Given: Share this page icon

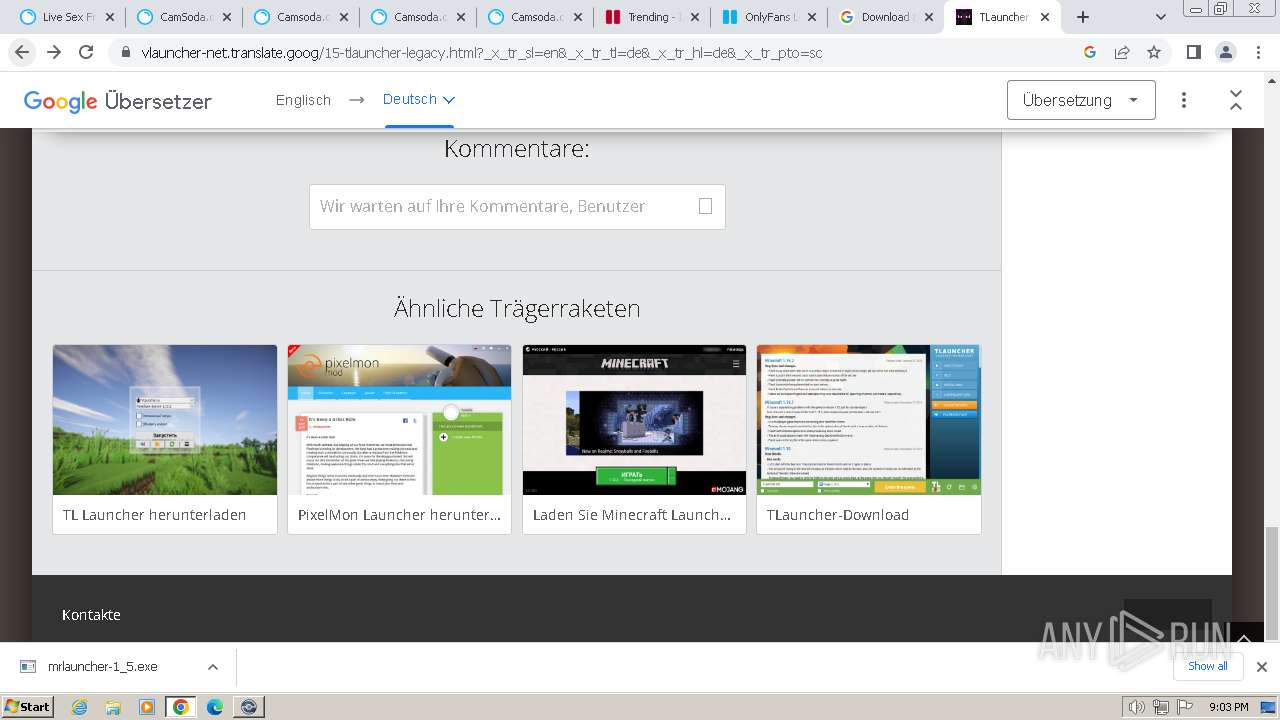Looking at the screenshot, I should point(1122,52).
